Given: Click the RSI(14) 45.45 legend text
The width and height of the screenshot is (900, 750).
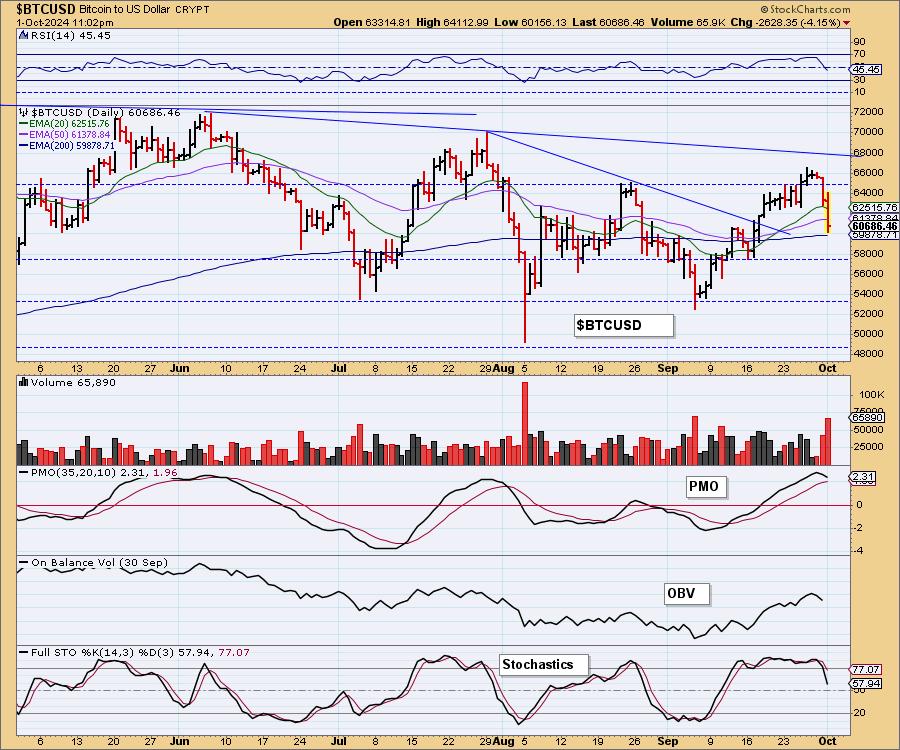Looking at the screenshot, I should coord(71,35).
